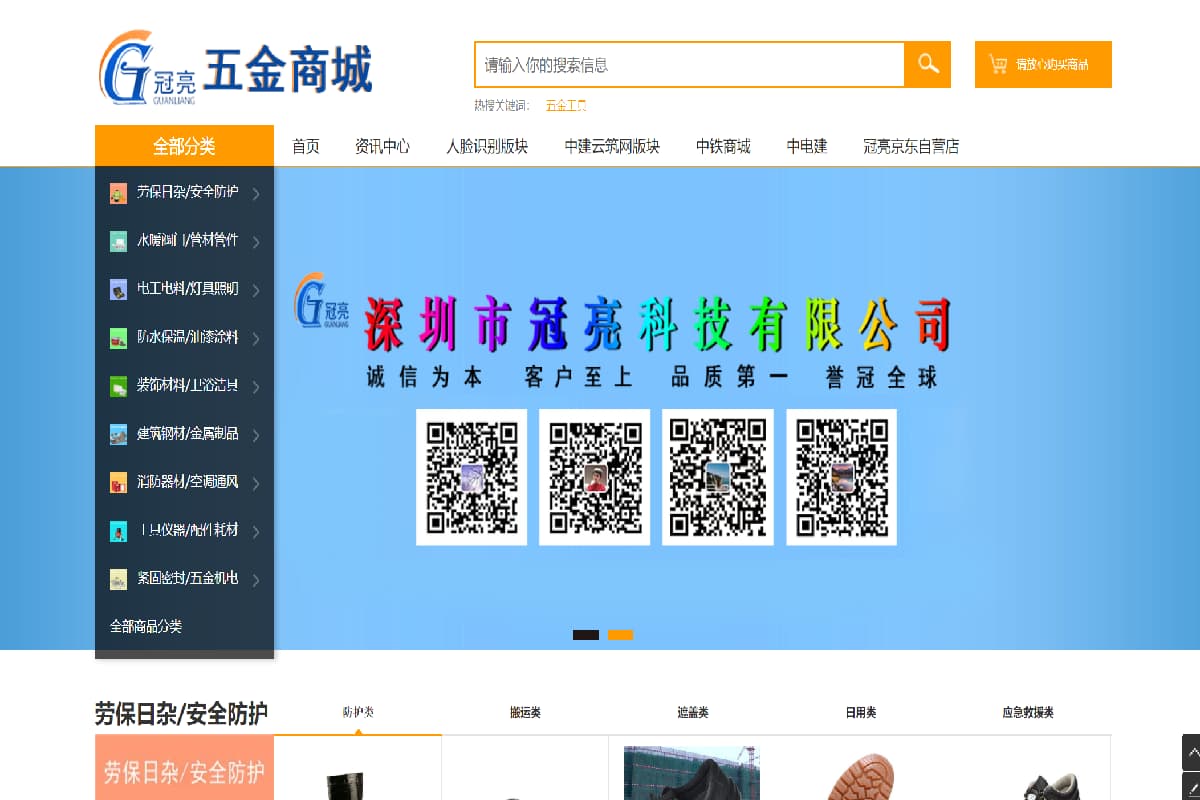Click the 电工电料/灯具照明 text in the sidebar

point(188,289)
